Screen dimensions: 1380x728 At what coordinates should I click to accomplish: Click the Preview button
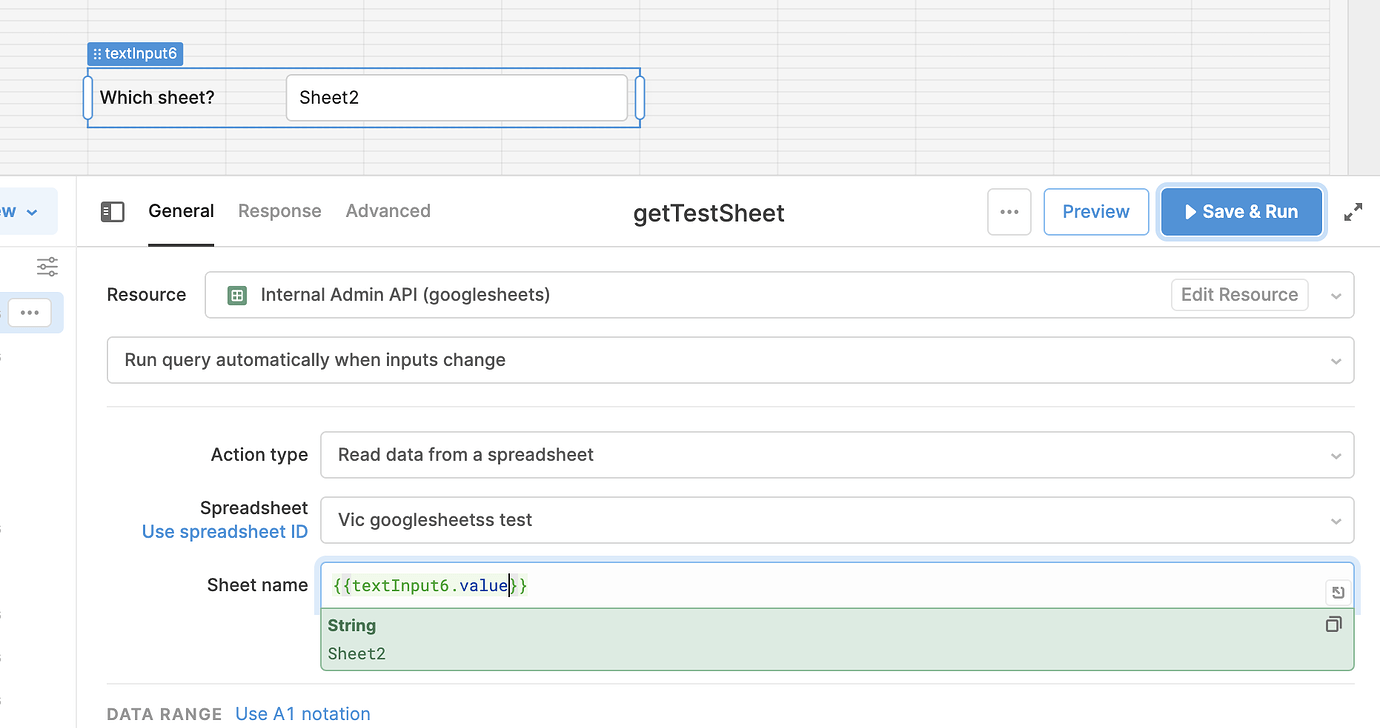pyautogui.click(x=1095, y=211)
